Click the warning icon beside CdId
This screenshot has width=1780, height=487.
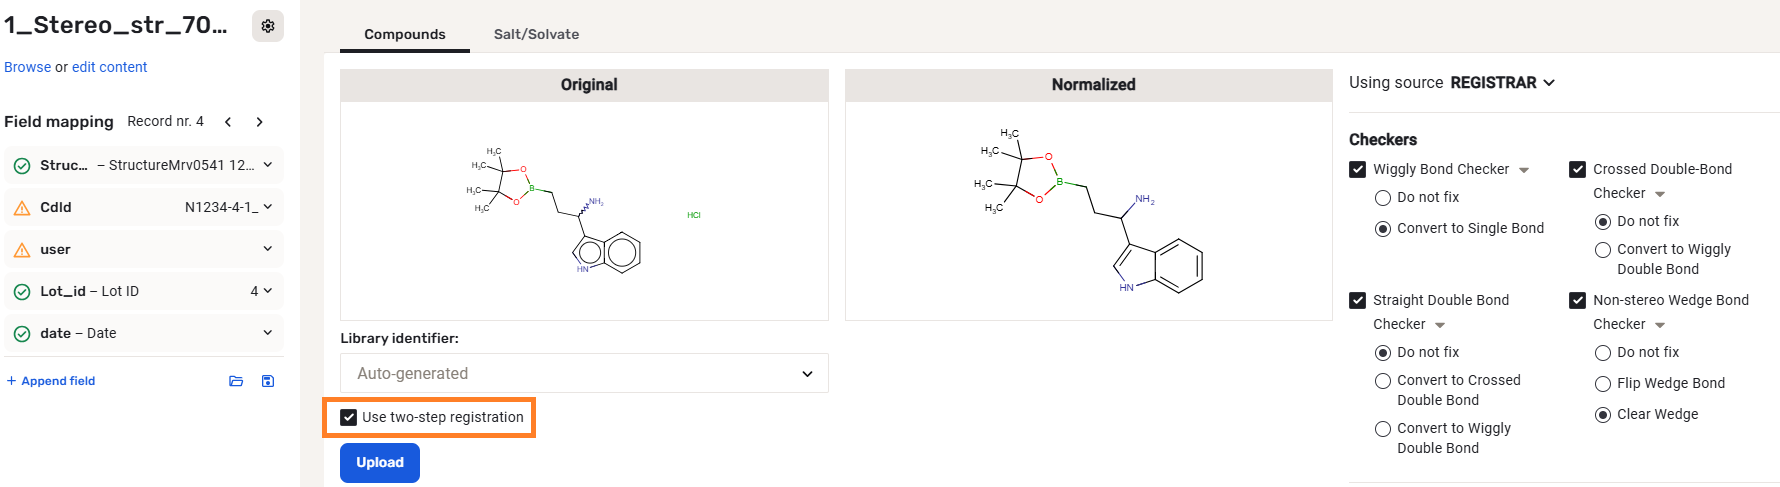coord(22,208)
